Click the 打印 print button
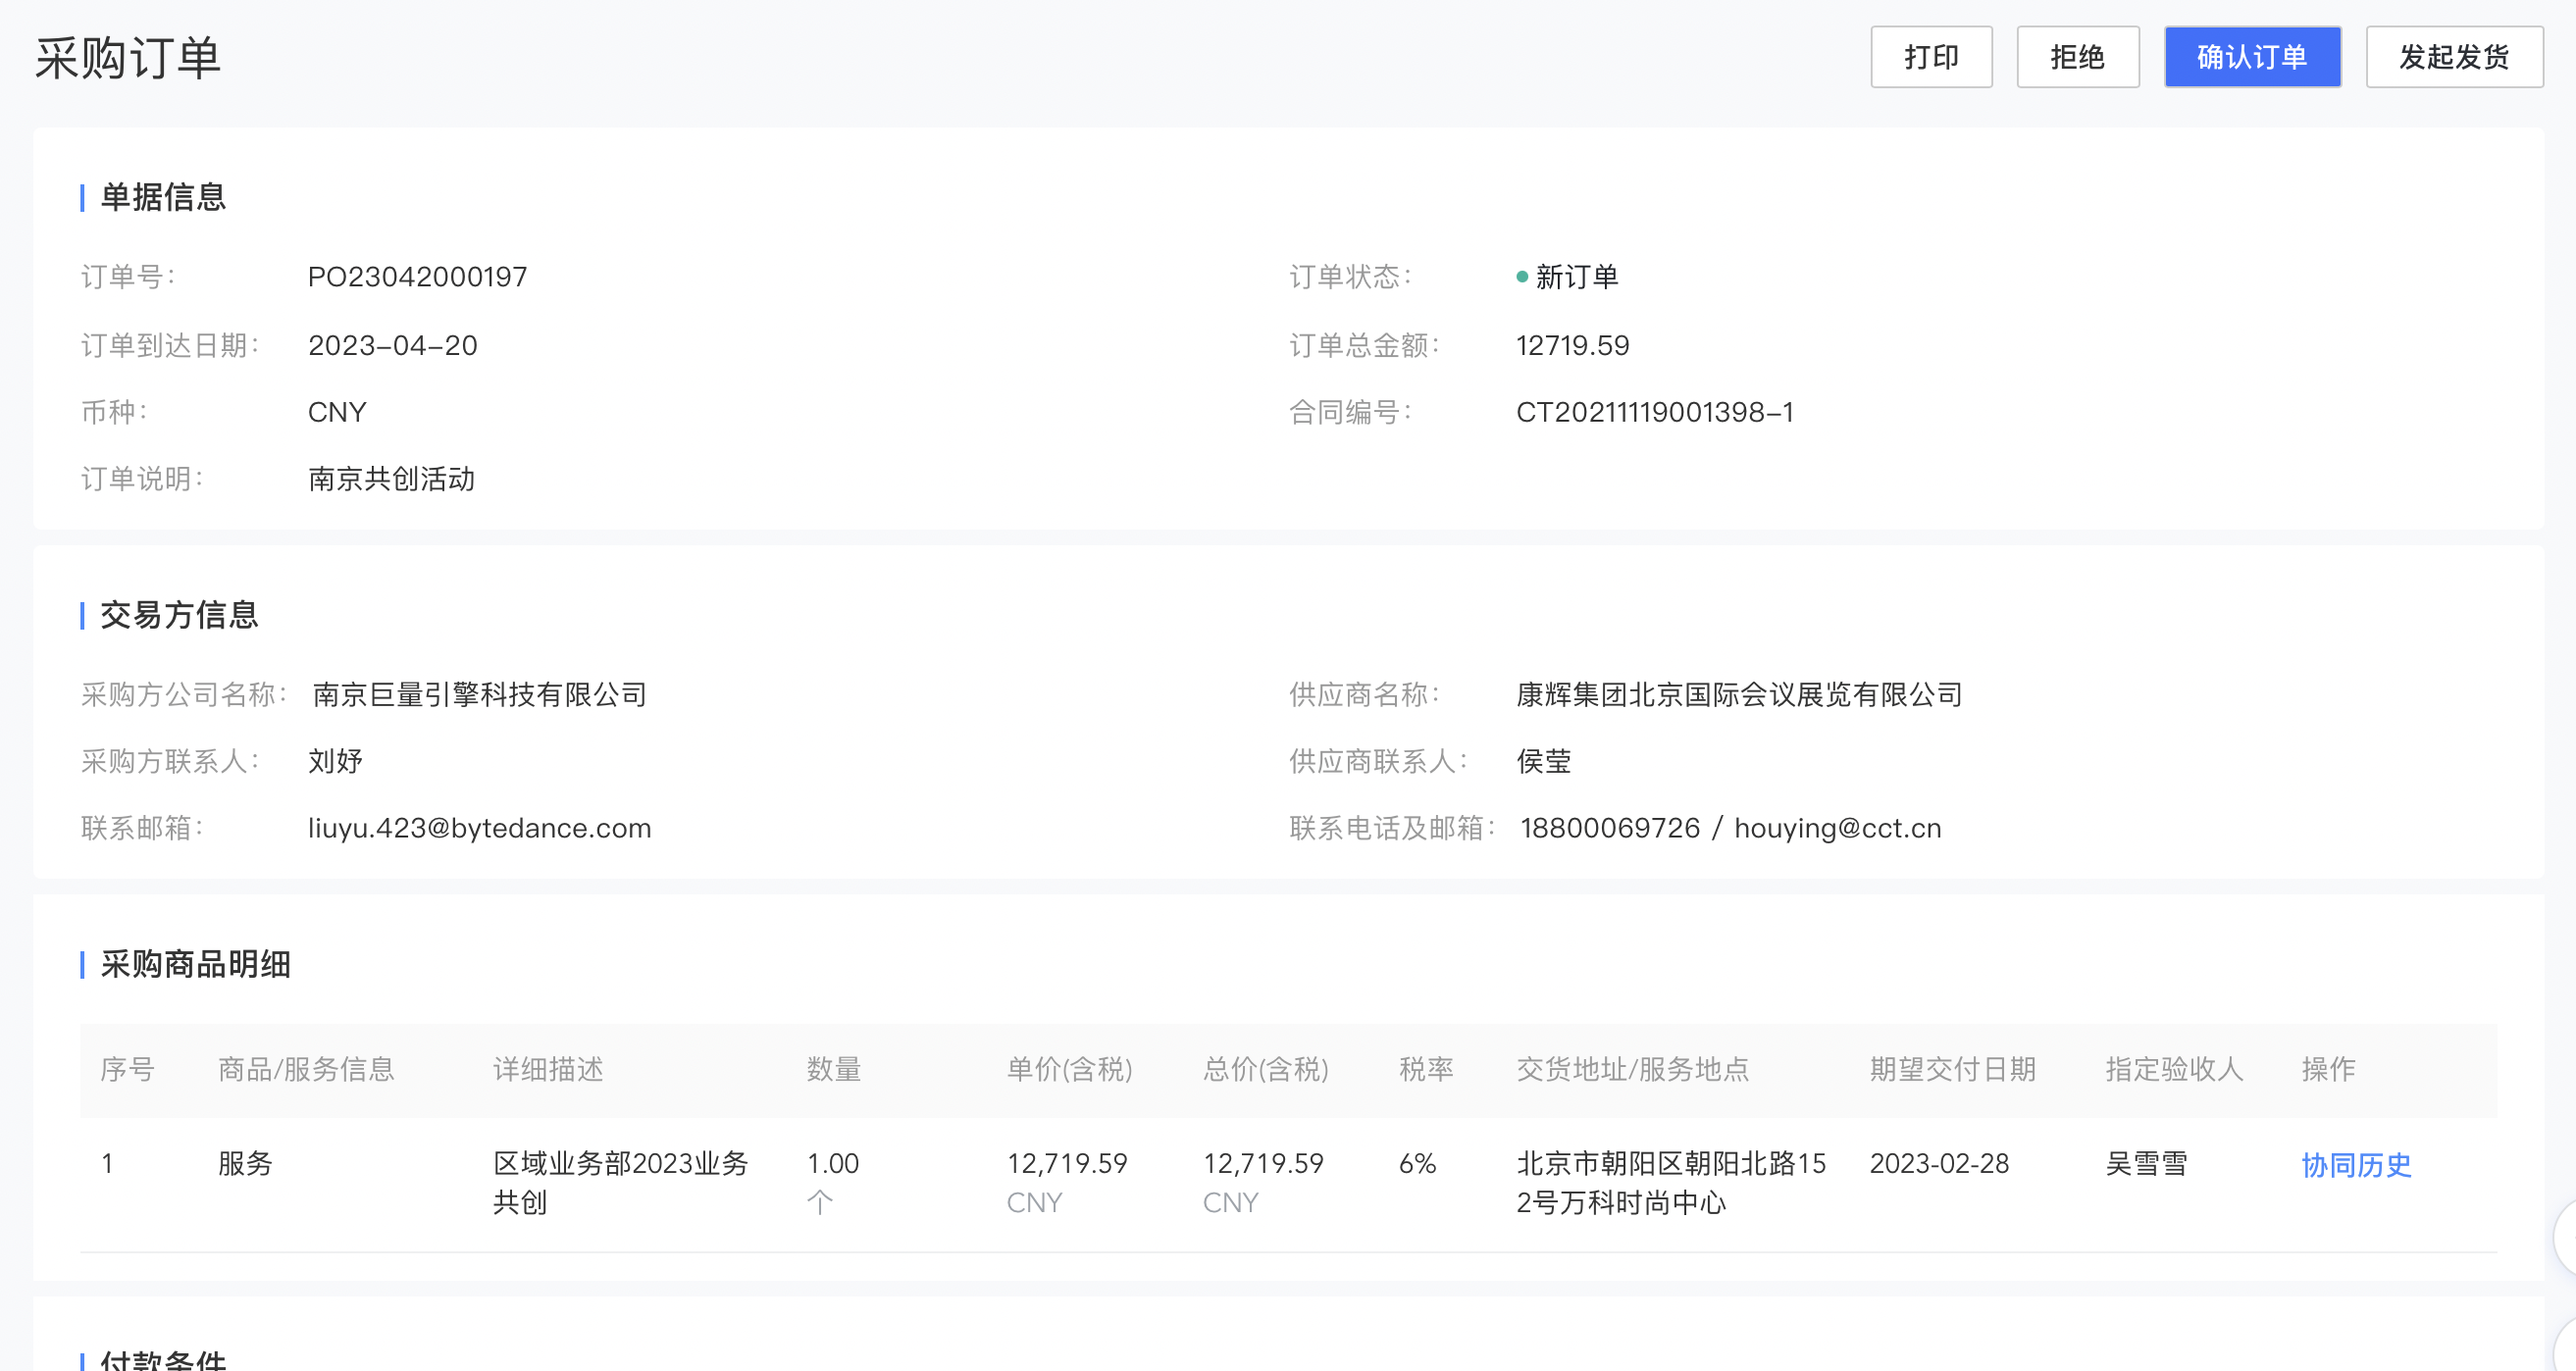Image resolution: width=2576 pixels, height=1371 pixels. click(x=1930, y=57)
